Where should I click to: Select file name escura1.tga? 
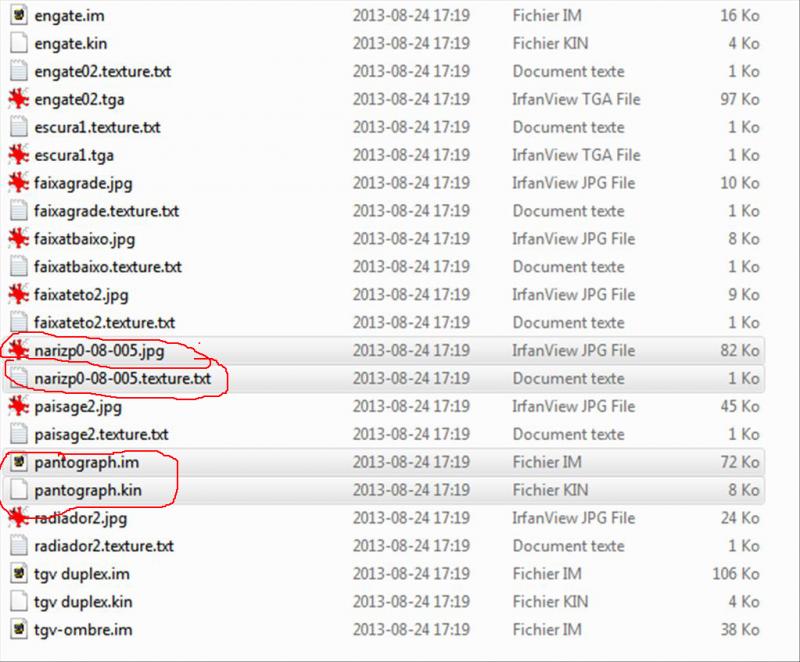(74, 156)
